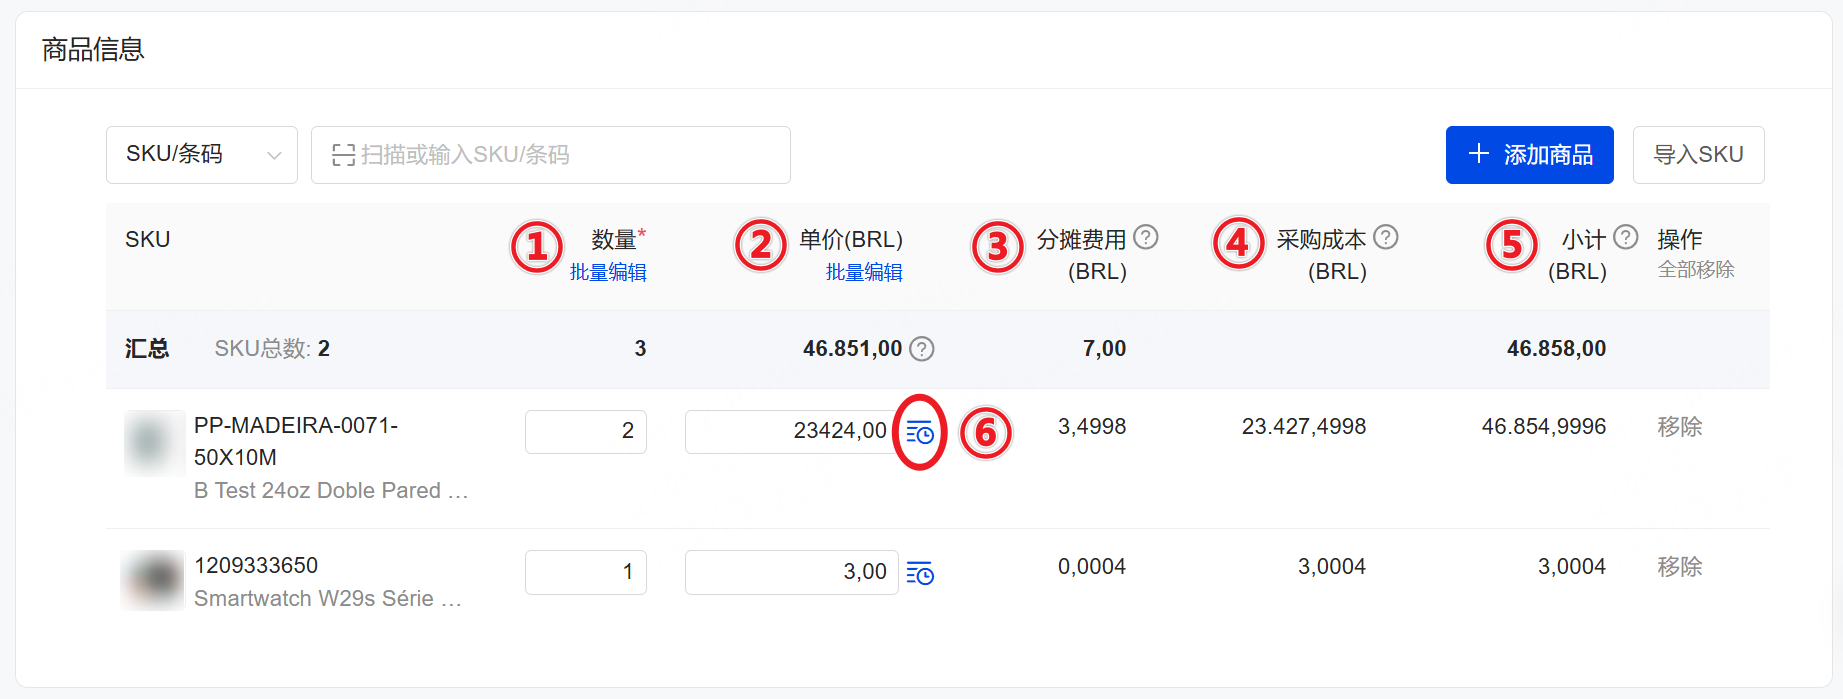Click help icon beside total 46.851,00
The height and width of the screenshot is (699, 1843).
922,349
